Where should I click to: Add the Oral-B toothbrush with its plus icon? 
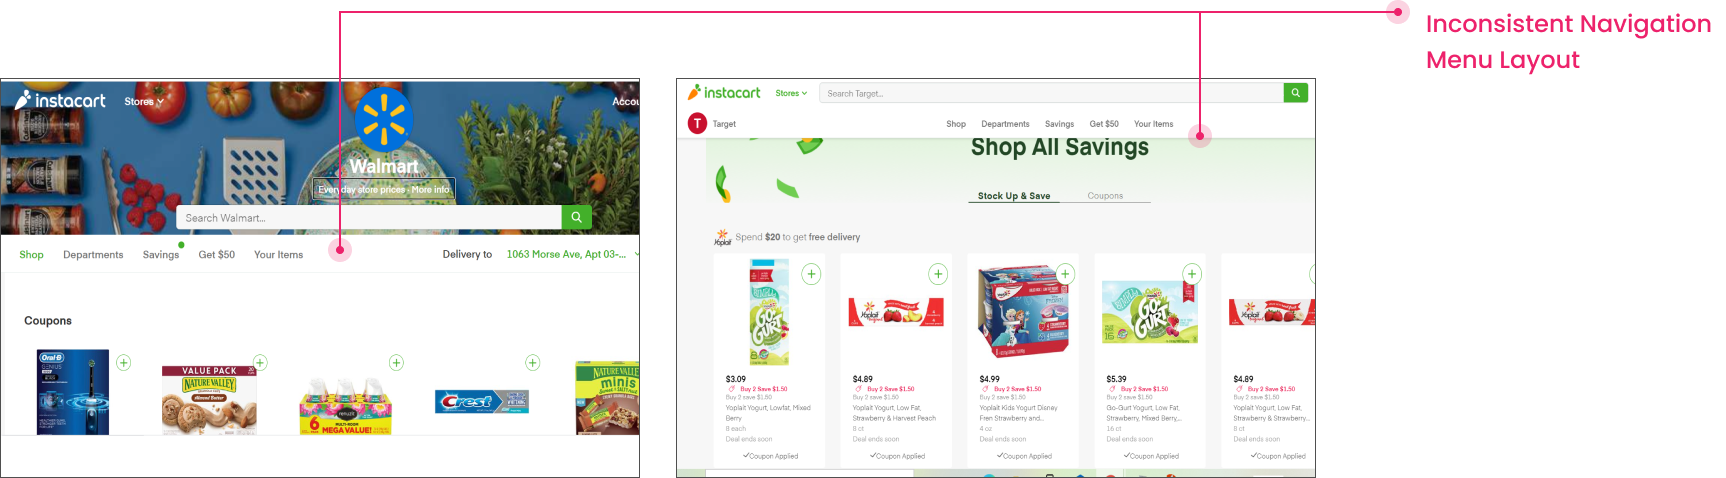(124, 362)
